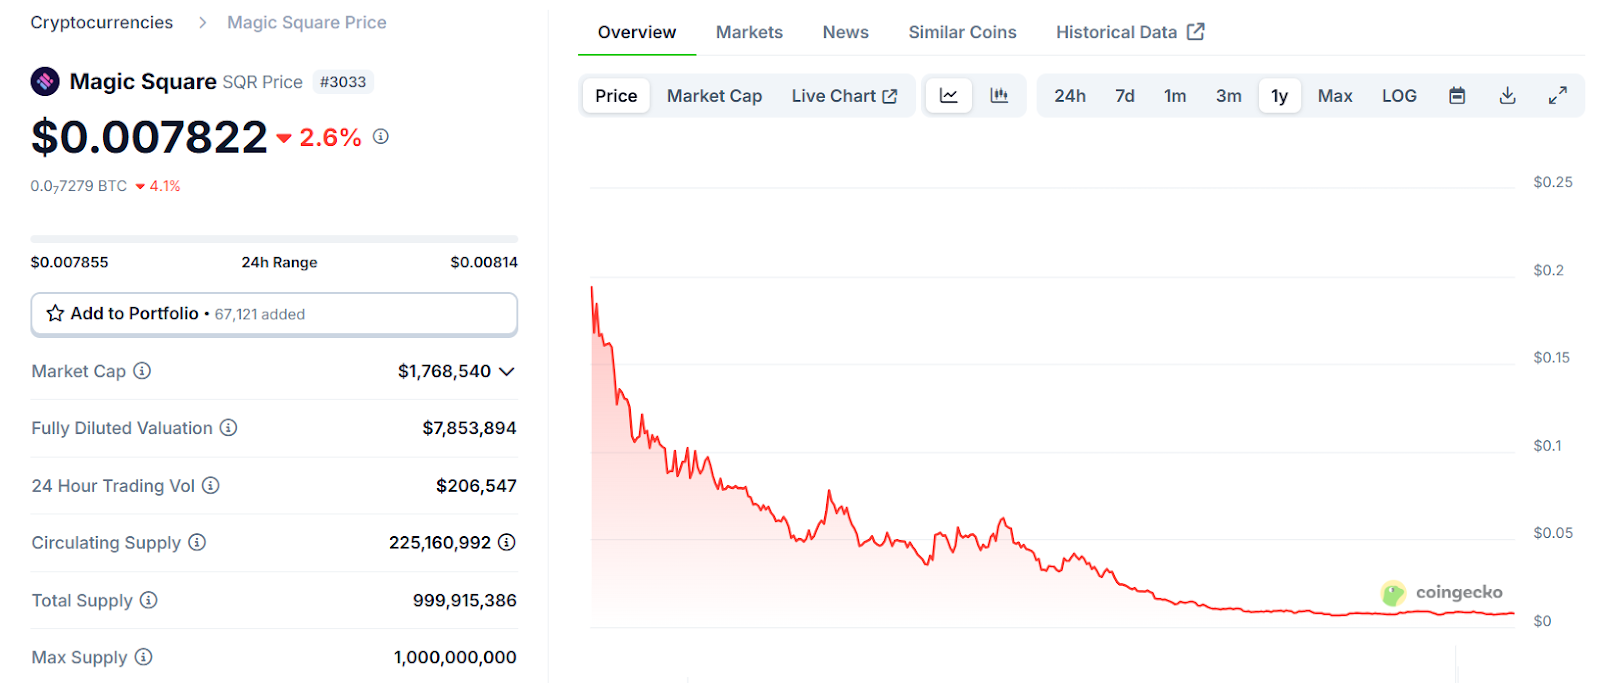
Task: Expand the Market Cap value chevron
Action: pyautogui.click(x=507, y=371)
